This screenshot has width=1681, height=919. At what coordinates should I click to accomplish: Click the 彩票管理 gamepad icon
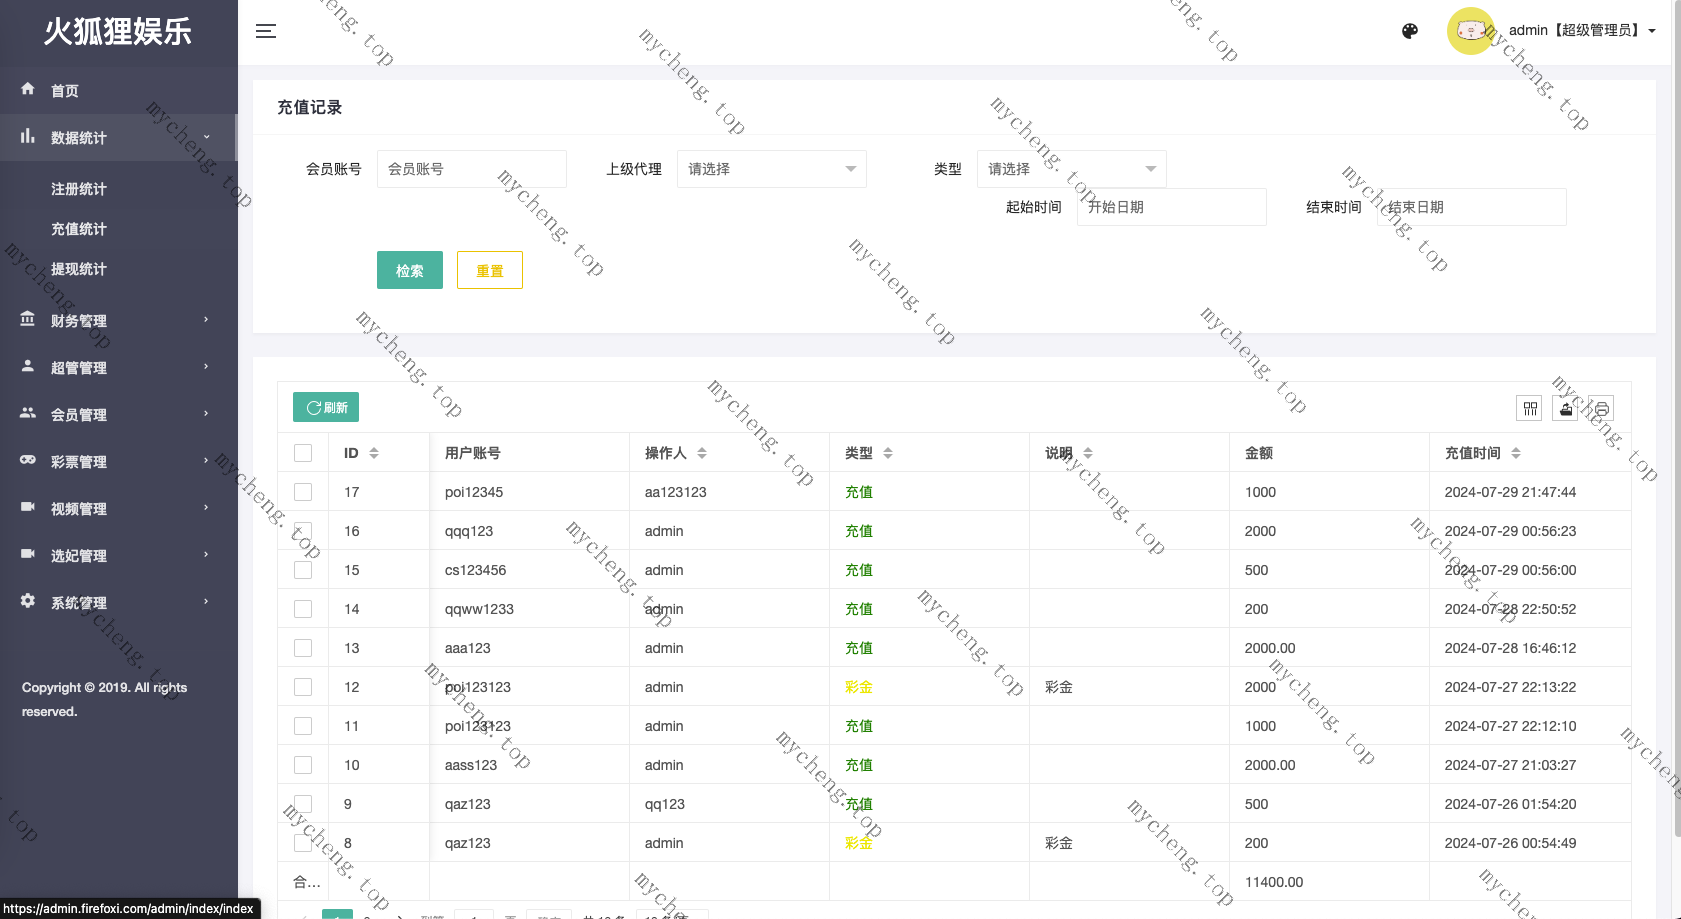click(x=28, y=460)
